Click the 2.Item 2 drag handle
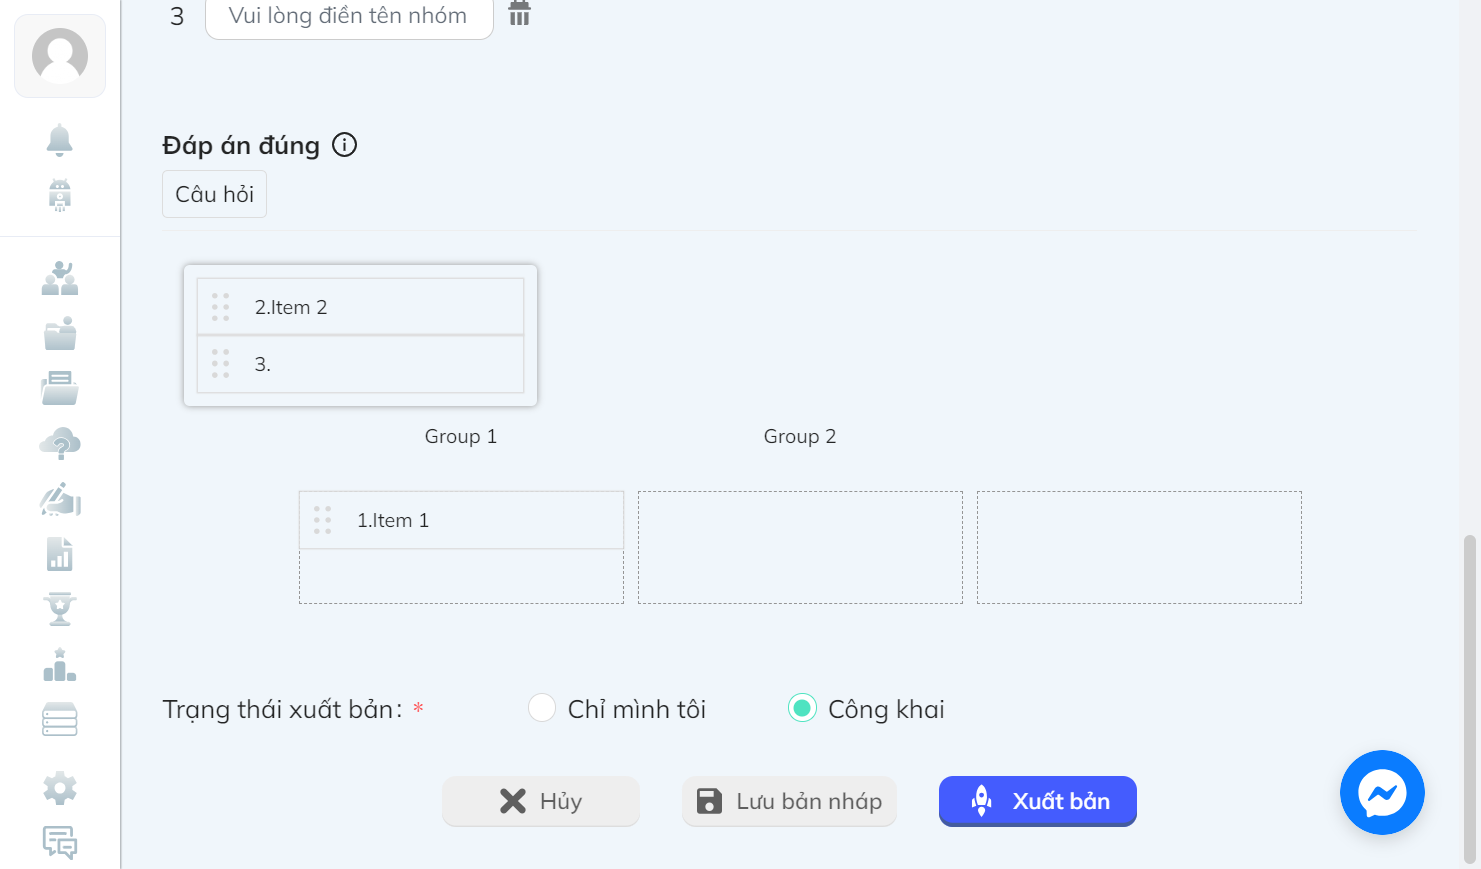The width and height of the screenshot is (1481, 869). click(x=221, y=307)
